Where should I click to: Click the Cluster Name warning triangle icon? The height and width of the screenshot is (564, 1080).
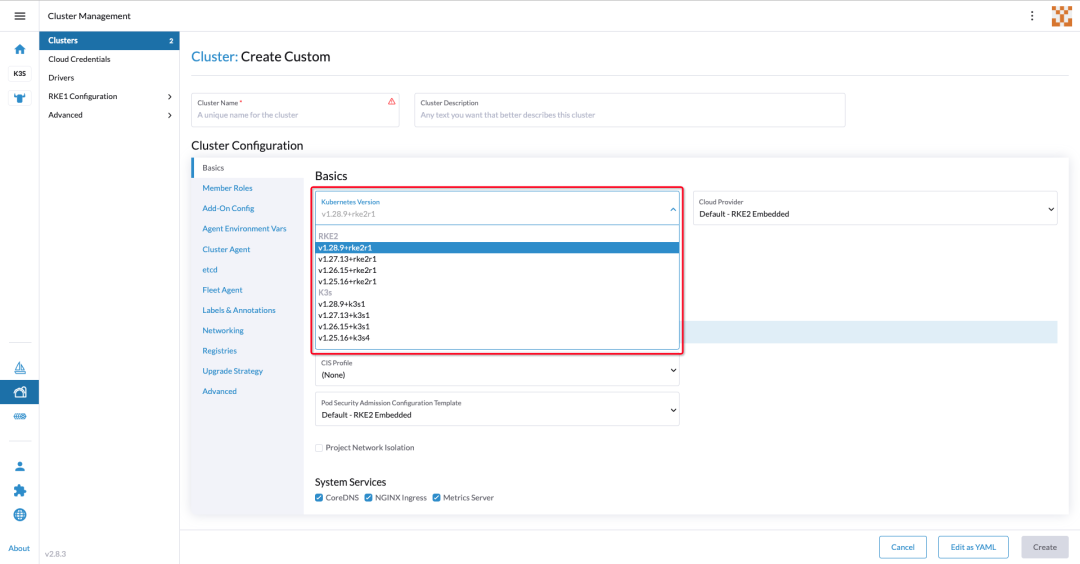(391, 101)
